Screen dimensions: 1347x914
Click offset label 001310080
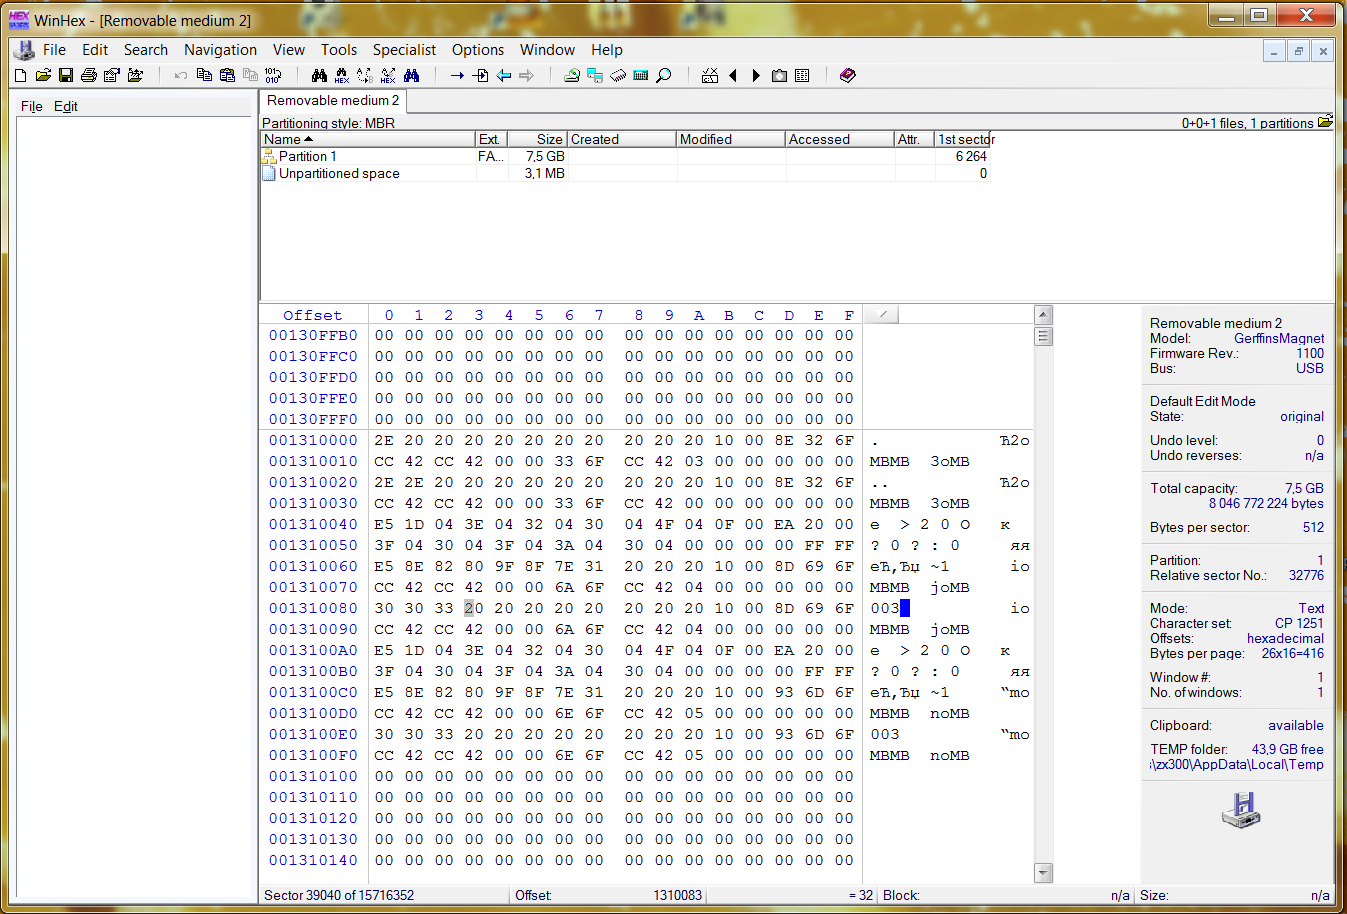pyautogui.click(x=313, y=608)
